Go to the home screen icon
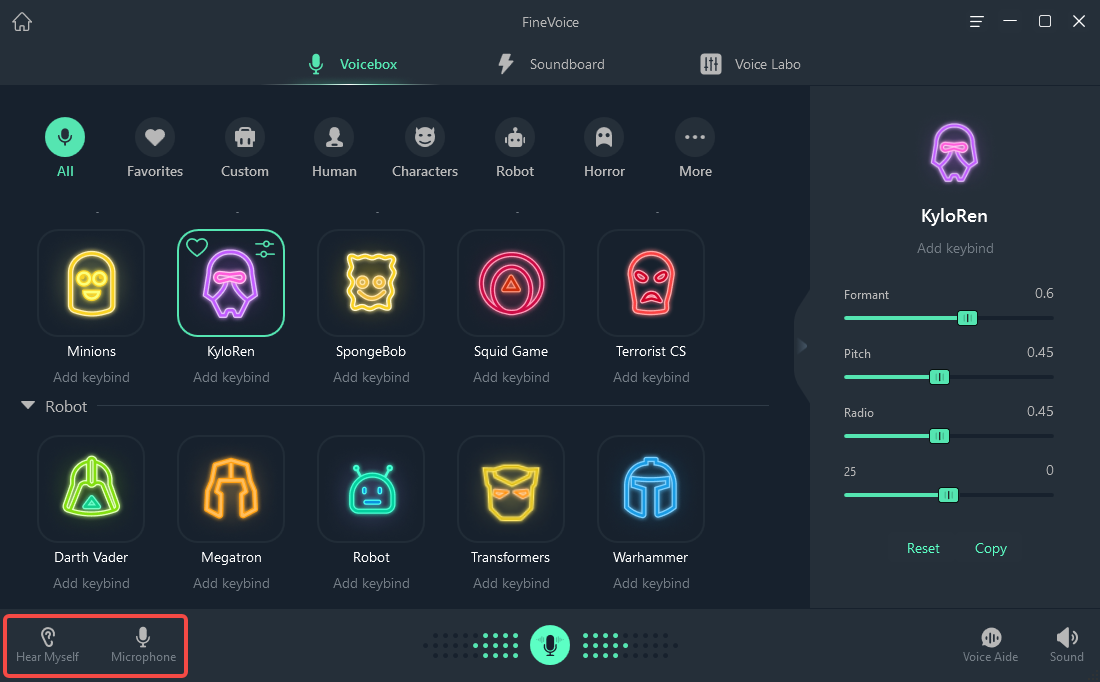This screenshot has height=682, width=1100. 22,22
